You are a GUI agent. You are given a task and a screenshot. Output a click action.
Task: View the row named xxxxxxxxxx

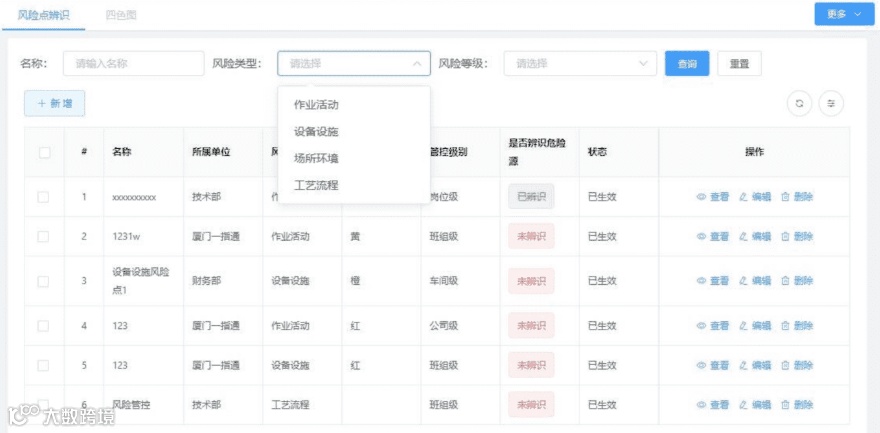click(x=713, y=197)
